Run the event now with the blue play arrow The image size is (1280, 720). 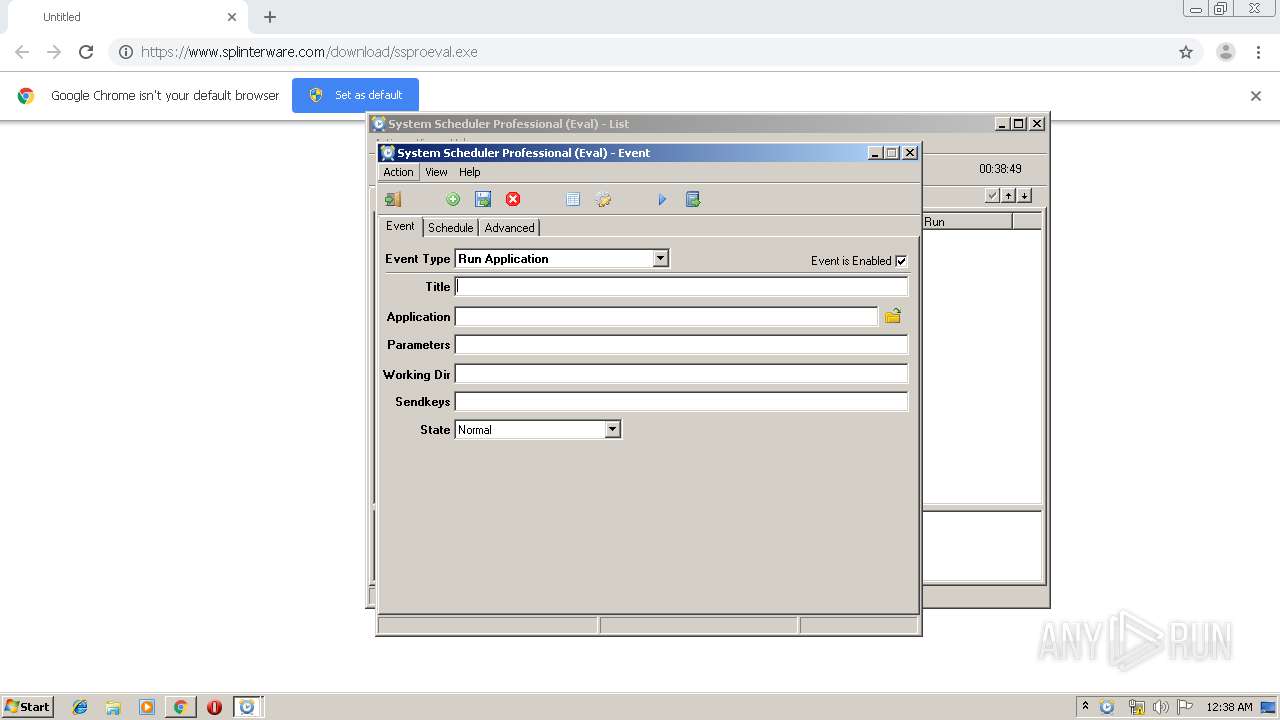click(662, 199)
